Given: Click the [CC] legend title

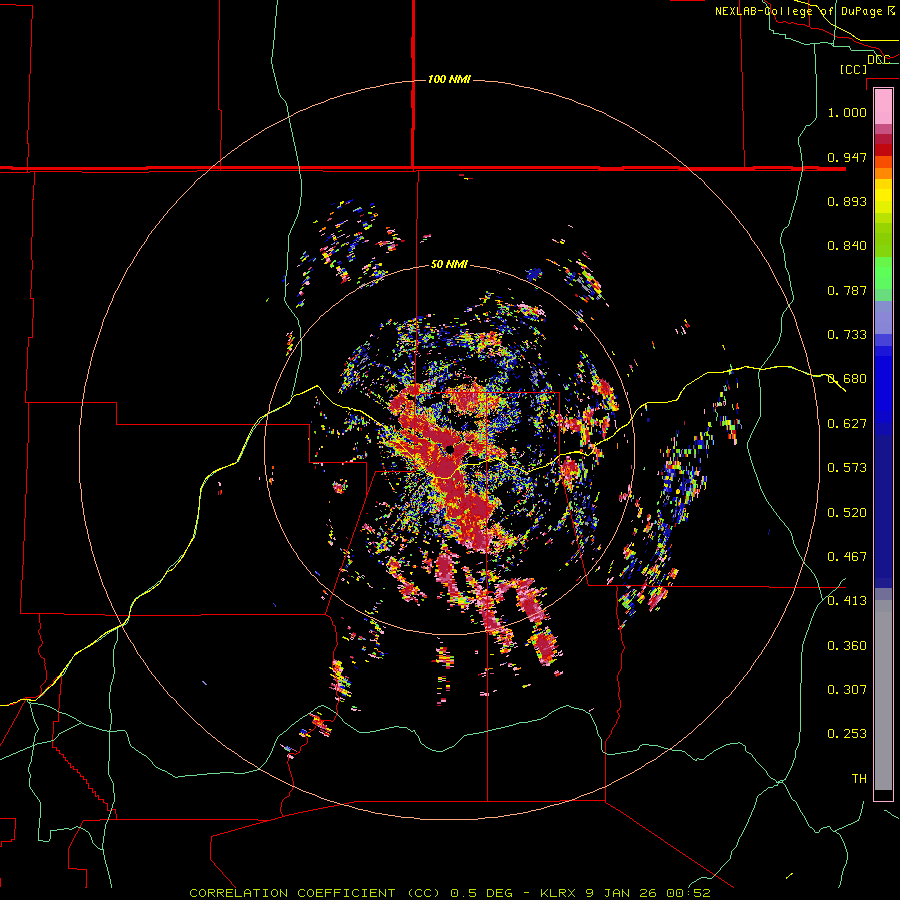Looking at the screenshot, I should point(854,69).
